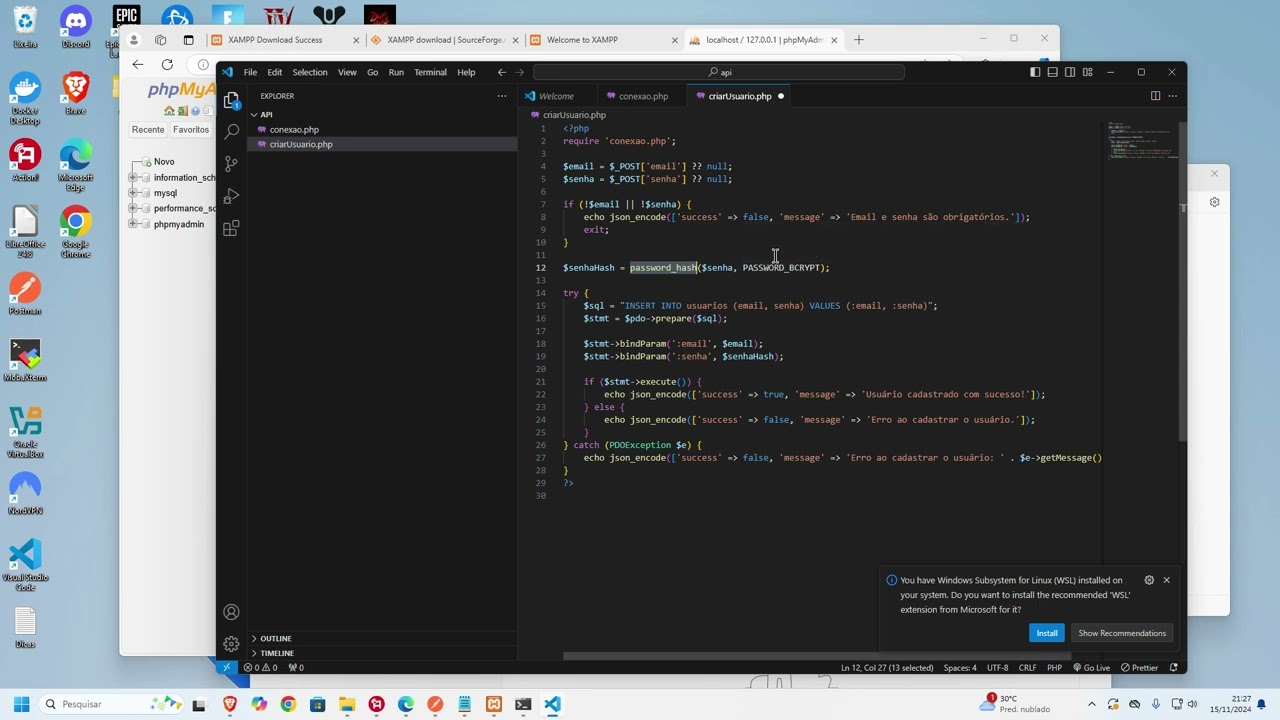Screen dimensions: 1280x720
Task: Open the customize layout icon
Action: (x=1087, y=72)
